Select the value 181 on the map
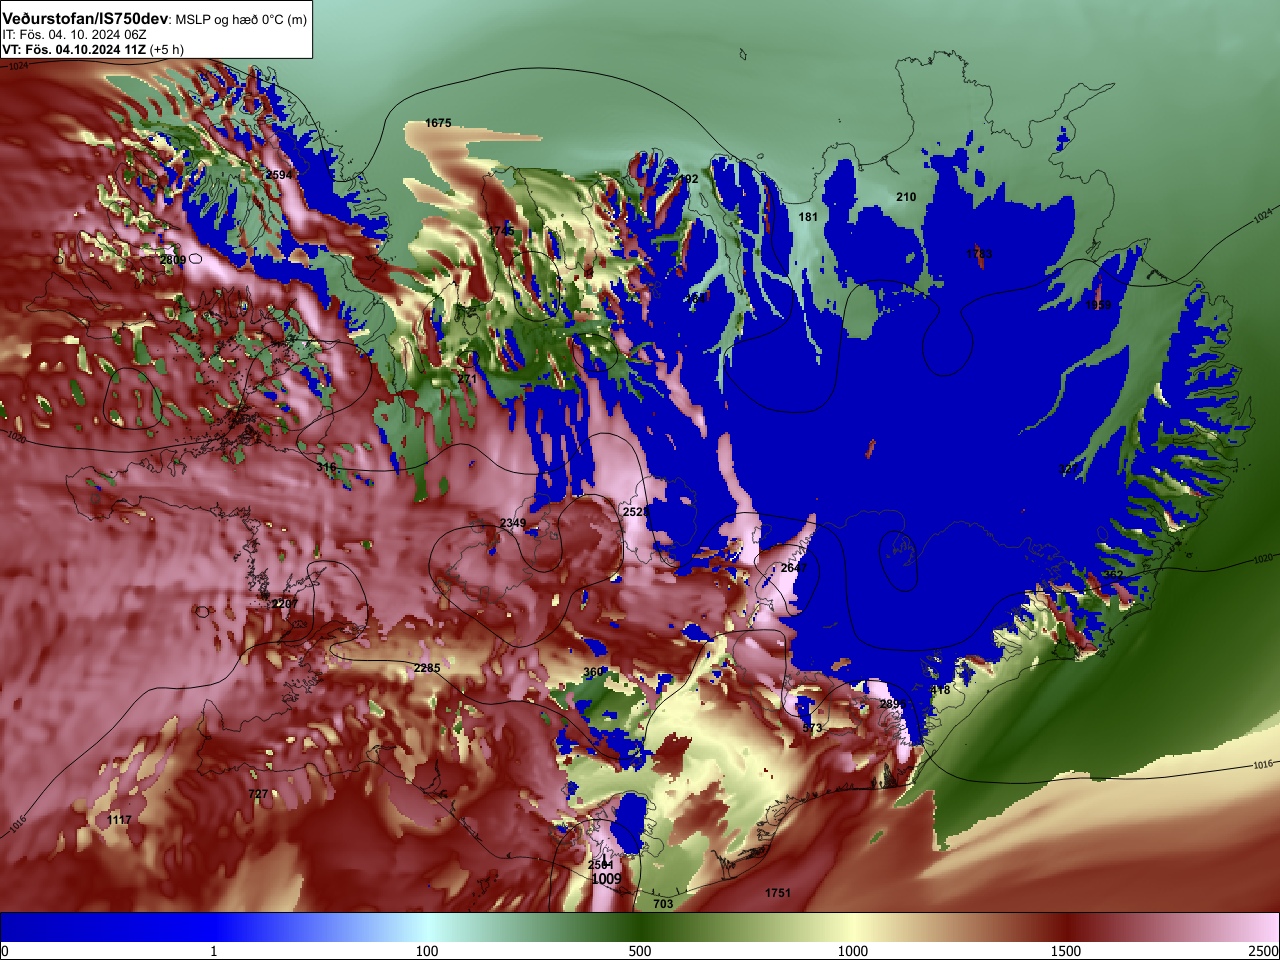Viewport: 1280px width, 960px height. pos(808,217)
